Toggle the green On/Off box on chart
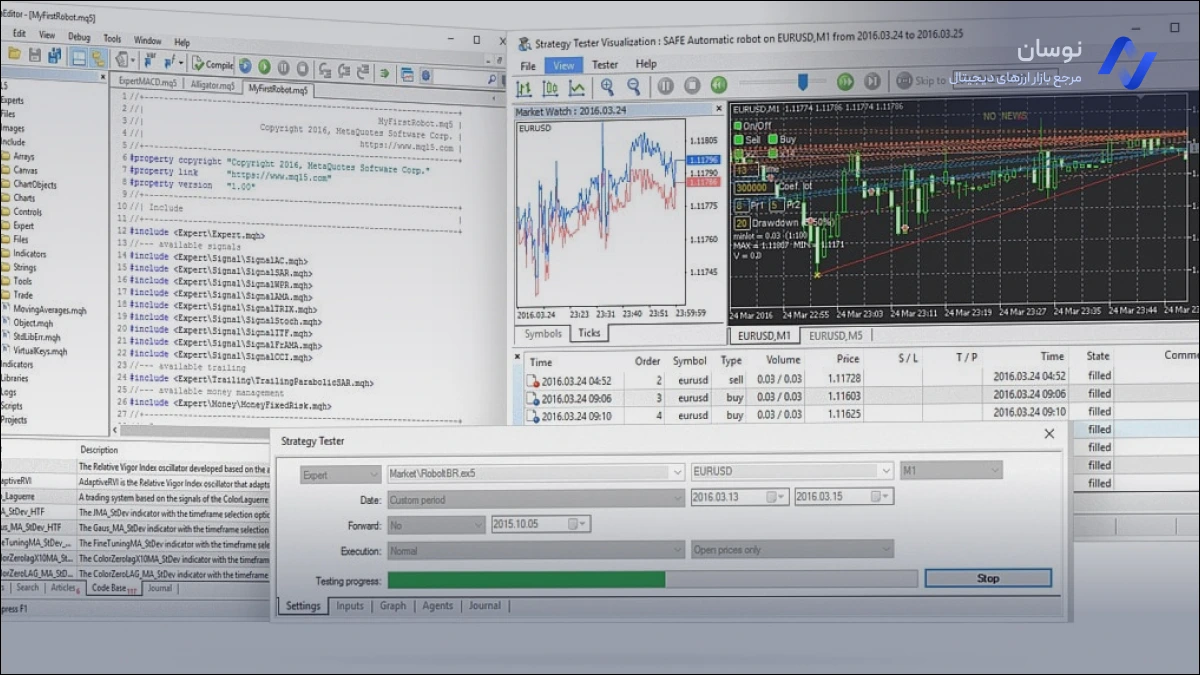Viewport: 1200px width, 675px height. [x=739, y=126]
